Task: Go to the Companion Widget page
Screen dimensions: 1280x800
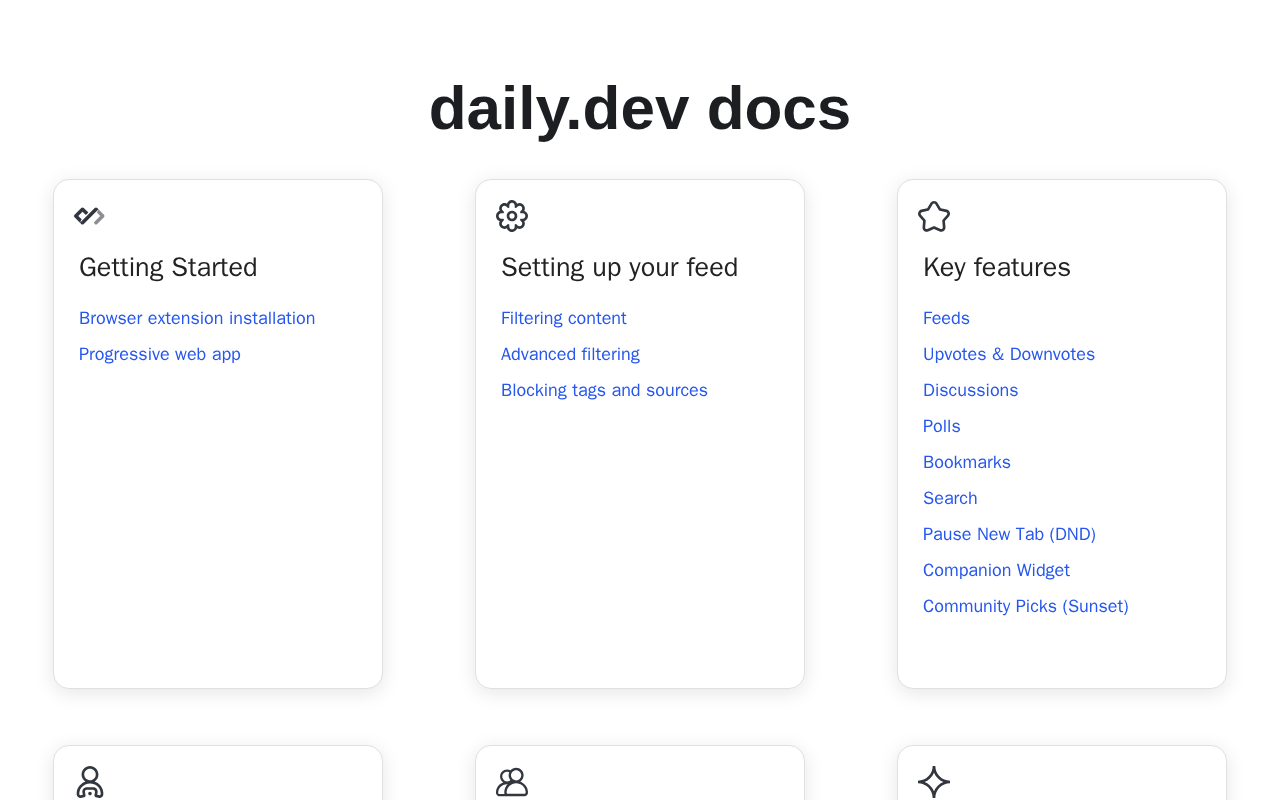Action: 996,570
